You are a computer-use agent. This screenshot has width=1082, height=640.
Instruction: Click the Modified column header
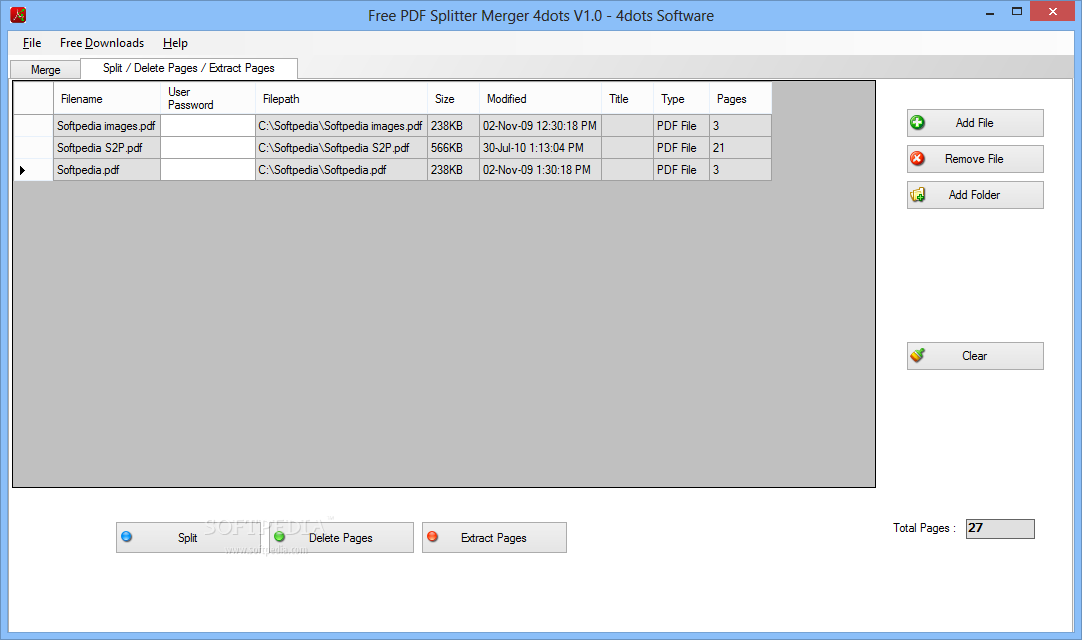pyautogui.click(x=540, y=99)
